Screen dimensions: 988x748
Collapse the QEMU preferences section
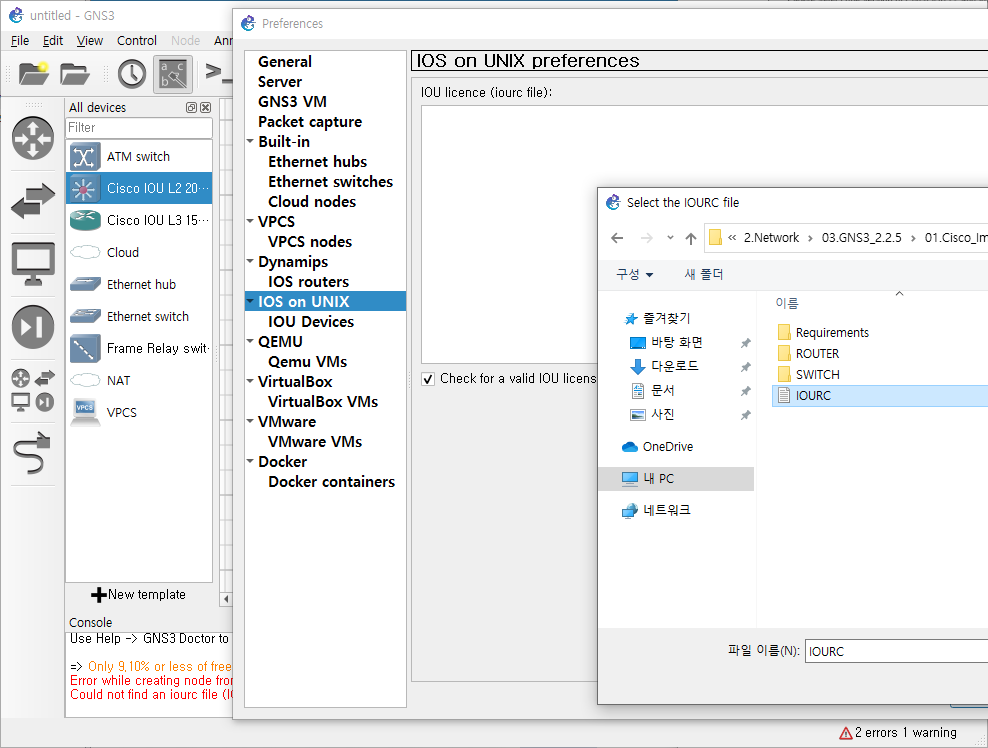click(x=251, y=341)
